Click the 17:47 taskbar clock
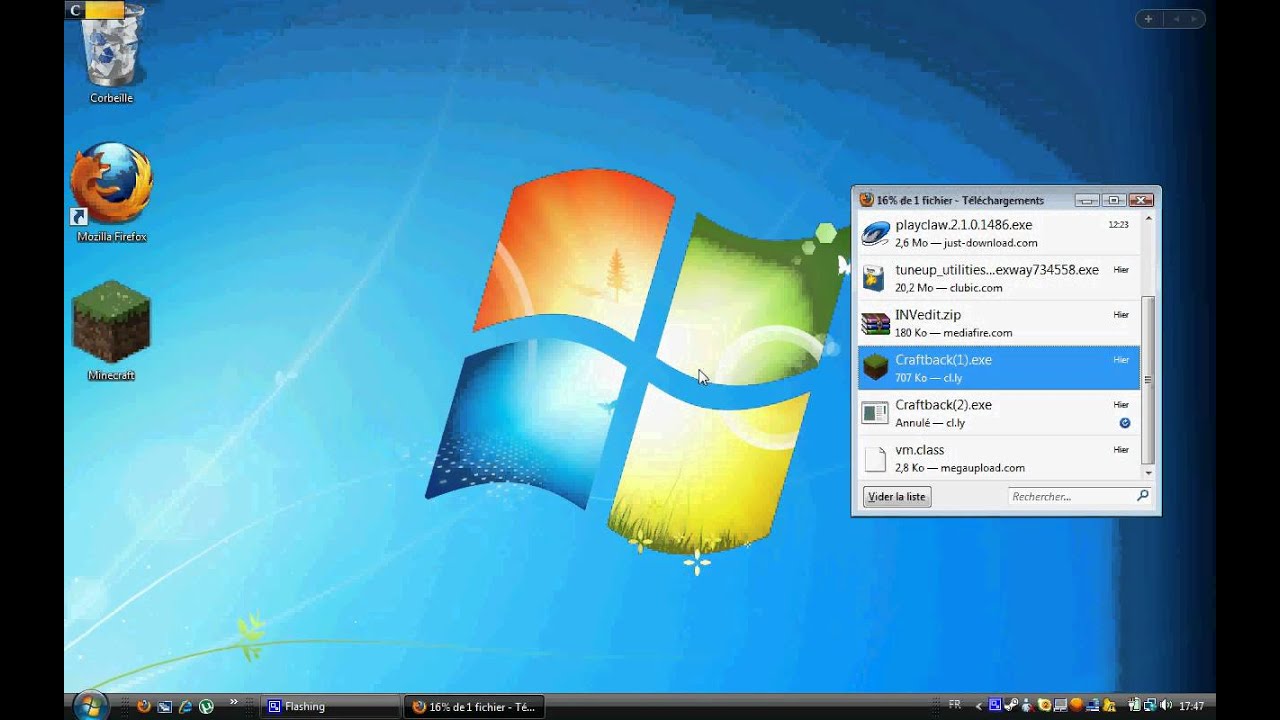Viewport: 1280px width, 720px height. pos(1192,705)
